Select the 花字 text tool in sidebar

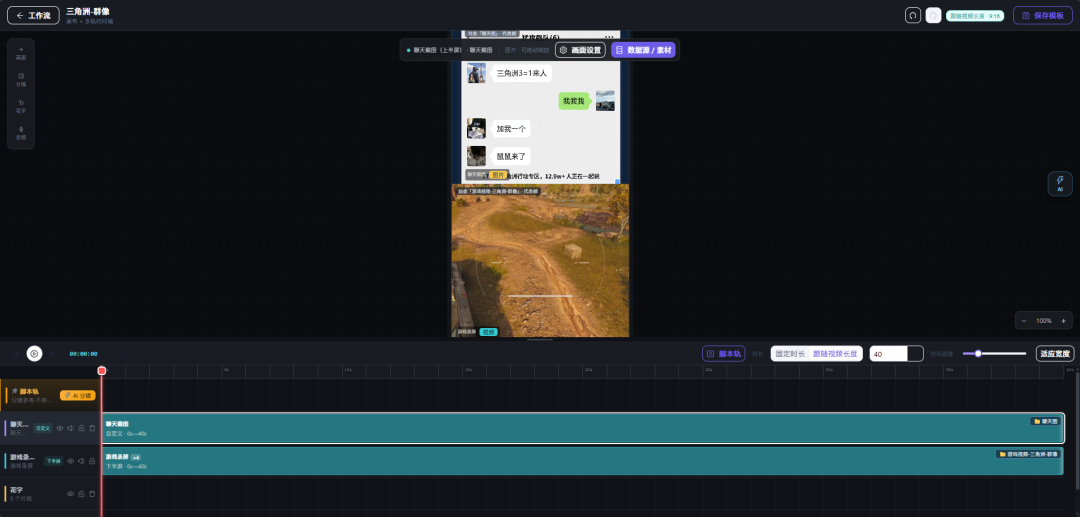(x=21, y=106)
